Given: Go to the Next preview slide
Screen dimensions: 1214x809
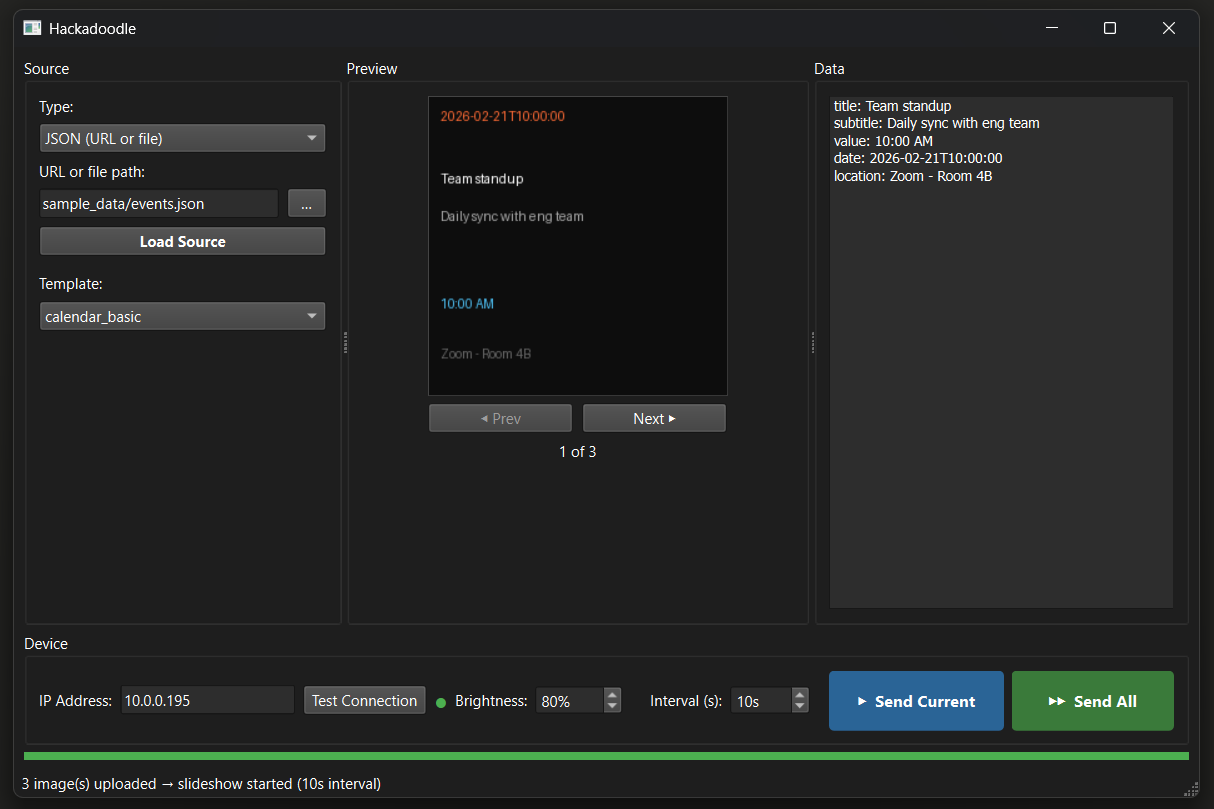Looking at the screenshot, I should coord(654,418).
